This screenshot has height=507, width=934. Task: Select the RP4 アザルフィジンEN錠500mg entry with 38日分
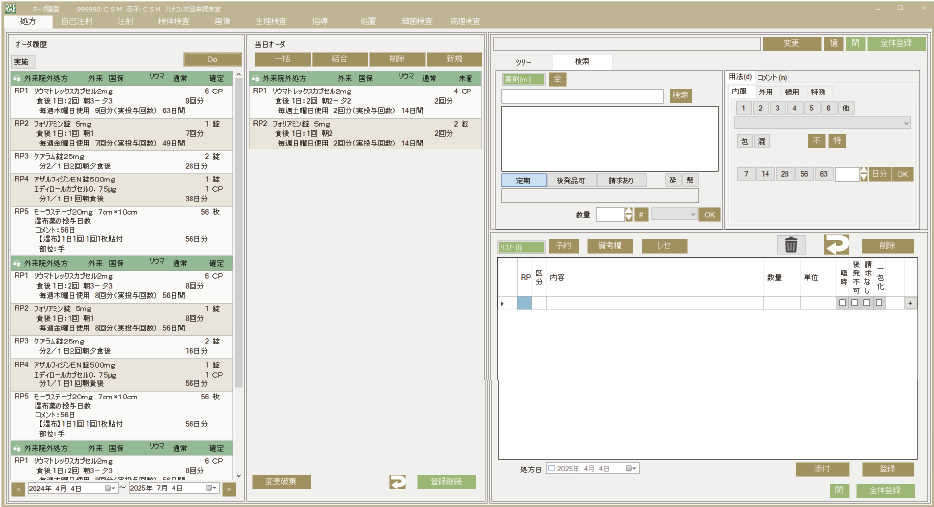coord(122,189)
